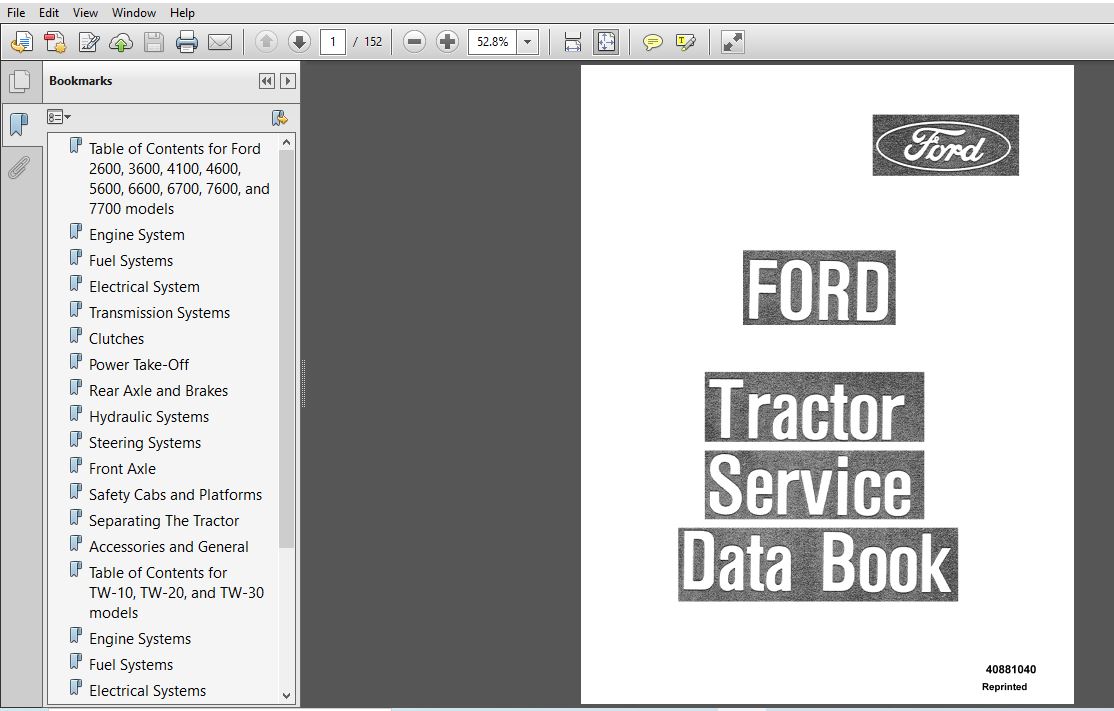The height and width of the screenshot is (711, 1114).
Task: Click the bookmarks vertical scrollbar thumb
Action: coord(286,349)
